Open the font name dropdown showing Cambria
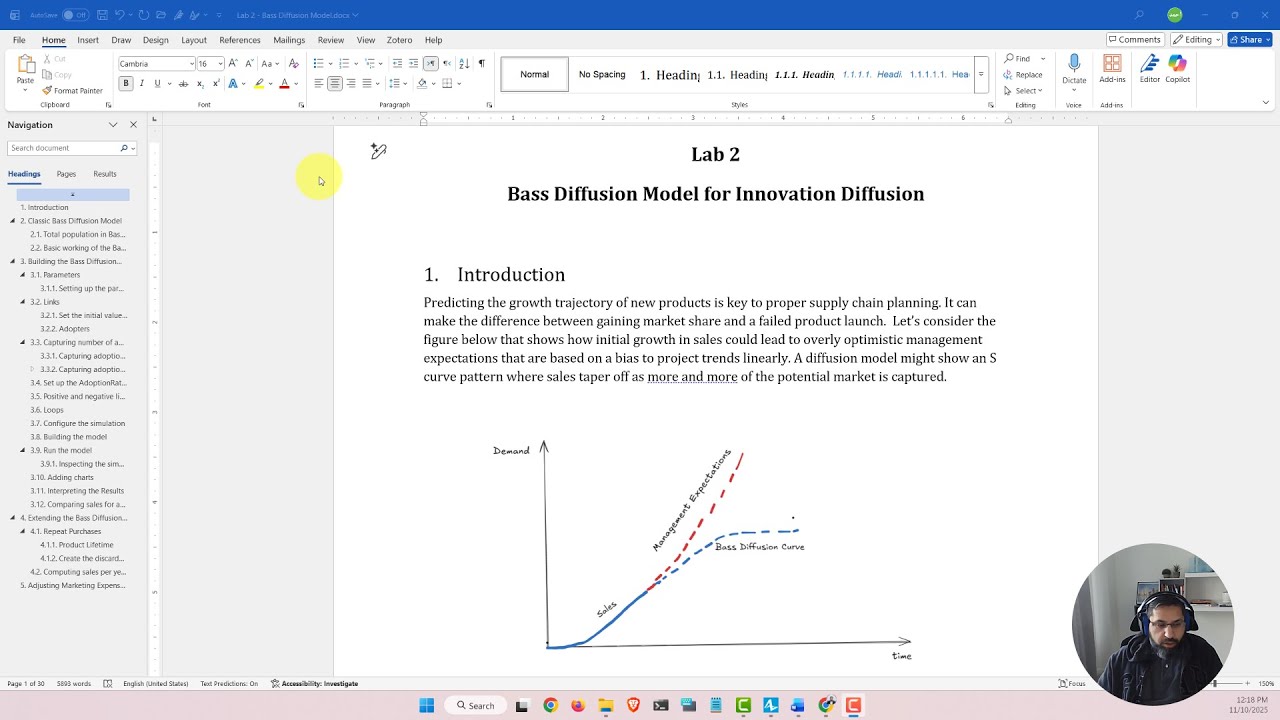 [190, 64]
